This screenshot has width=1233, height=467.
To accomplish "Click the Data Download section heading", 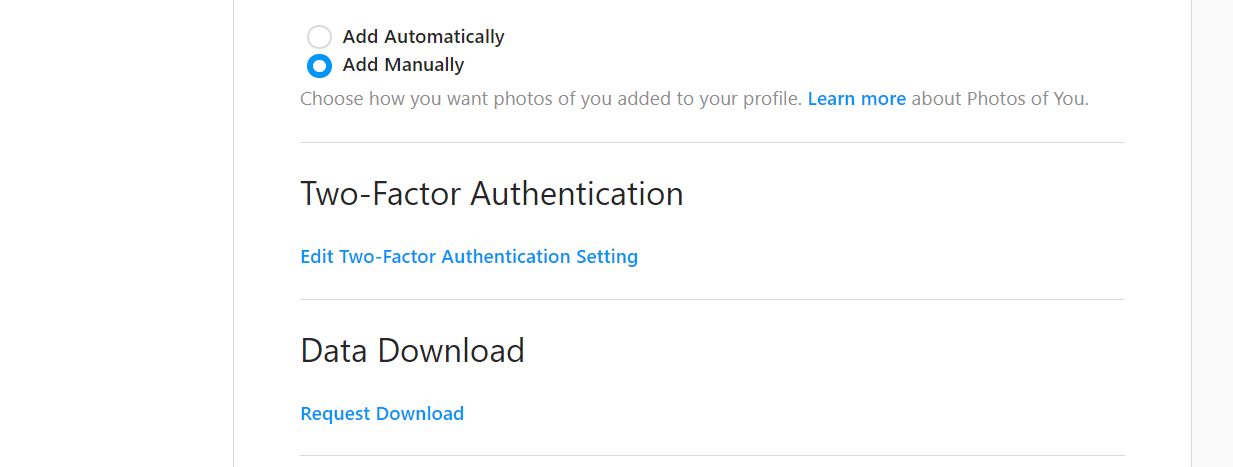I will click(412, 350).
